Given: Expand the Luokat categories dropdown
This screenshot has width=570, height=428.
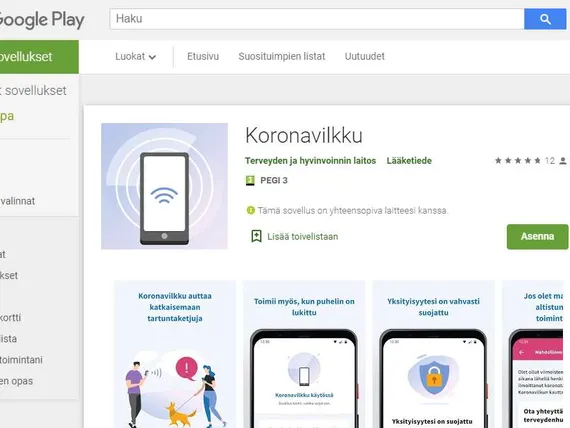Looking at the screenshot, I should tap(135, 57).
